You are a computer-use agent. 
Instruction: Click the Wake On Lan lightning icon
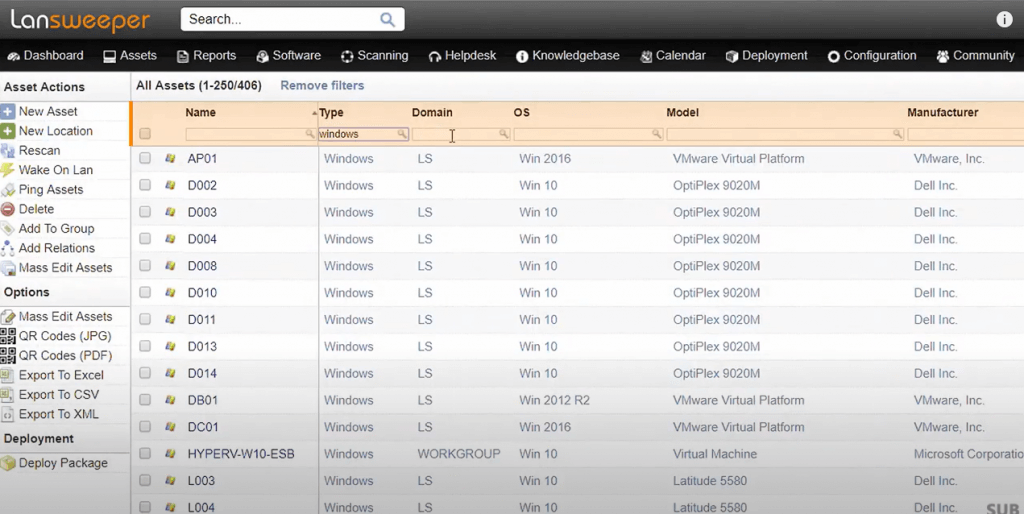8,170
